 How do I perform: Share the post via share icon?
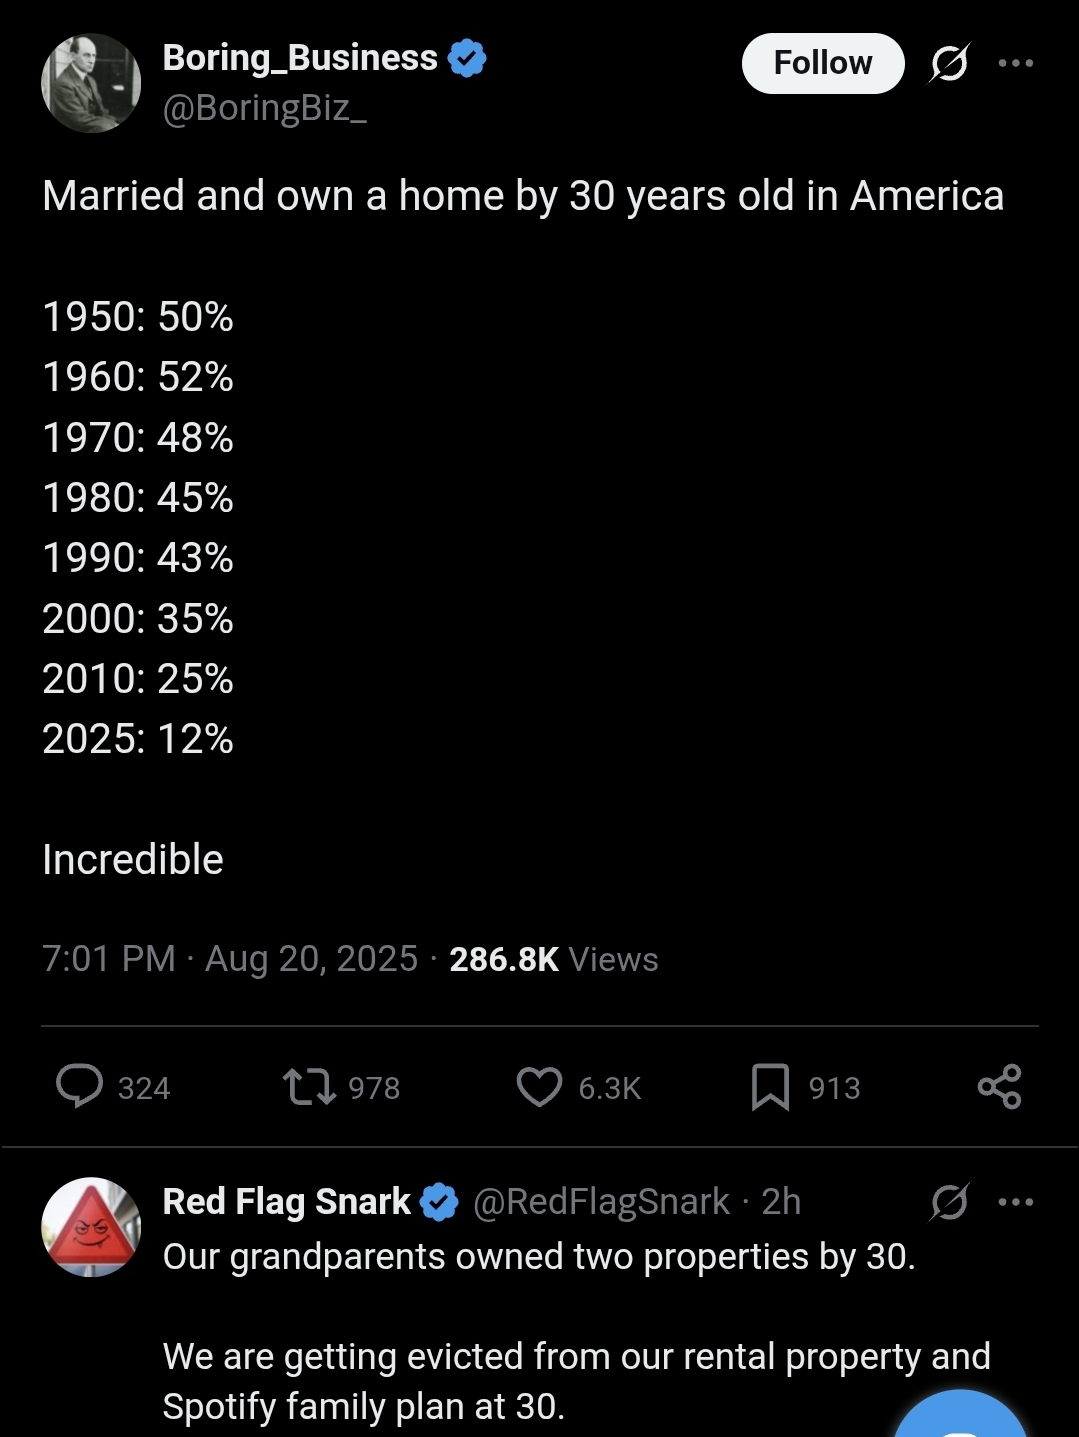999,1087
